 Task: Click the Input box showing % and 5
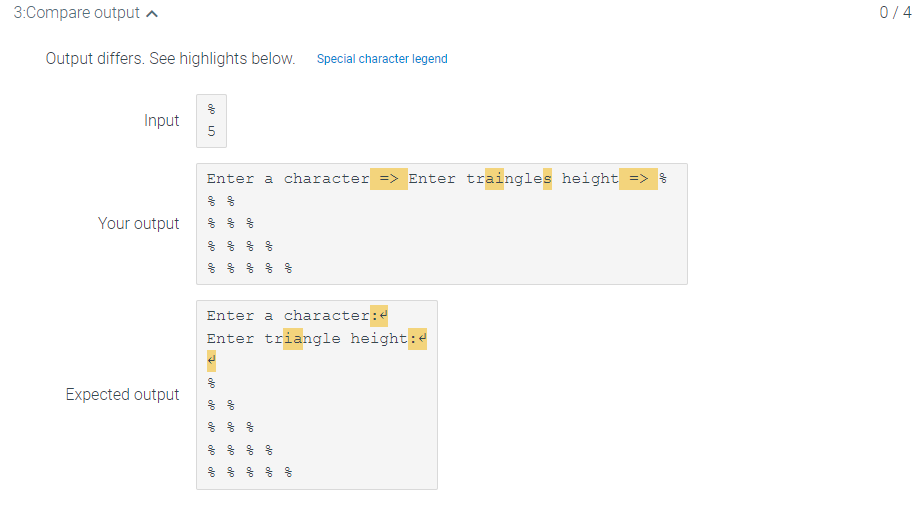211,121
